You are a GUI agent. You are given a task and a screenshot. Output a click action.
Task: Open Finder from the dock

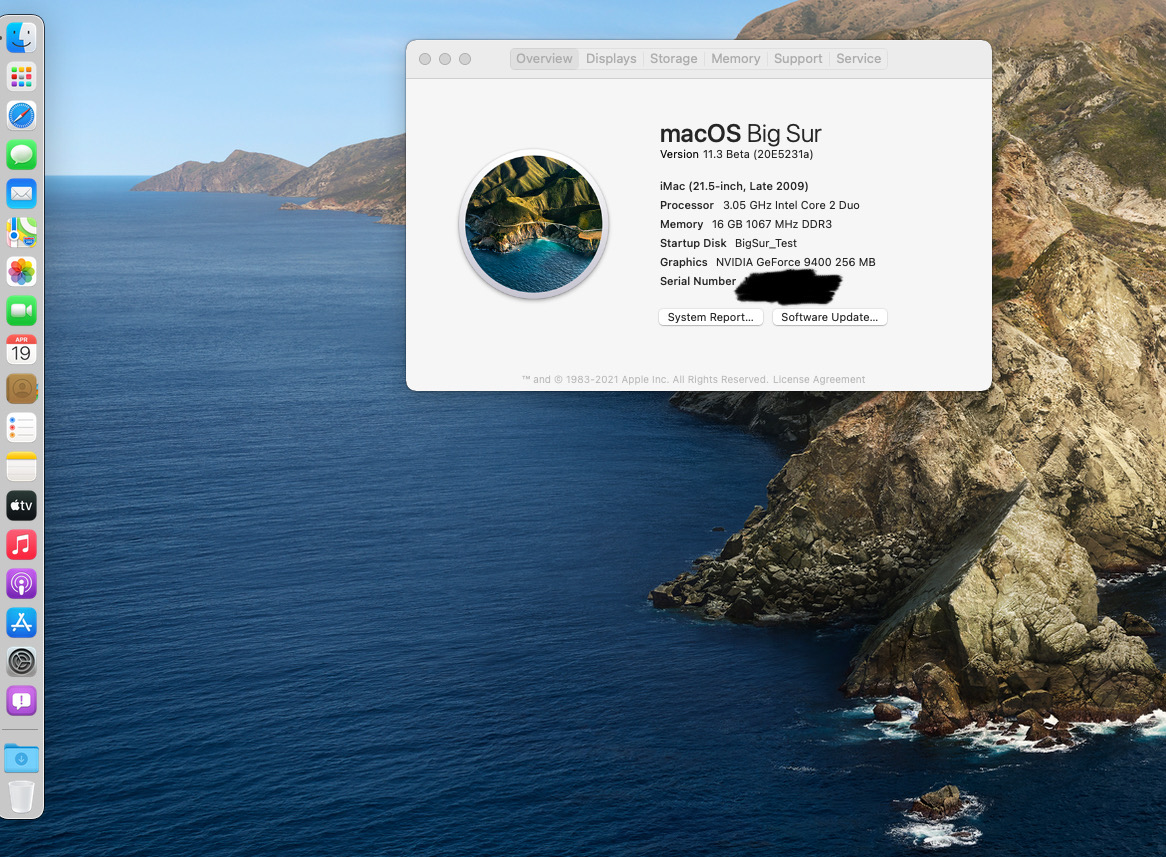click(22, 37)
